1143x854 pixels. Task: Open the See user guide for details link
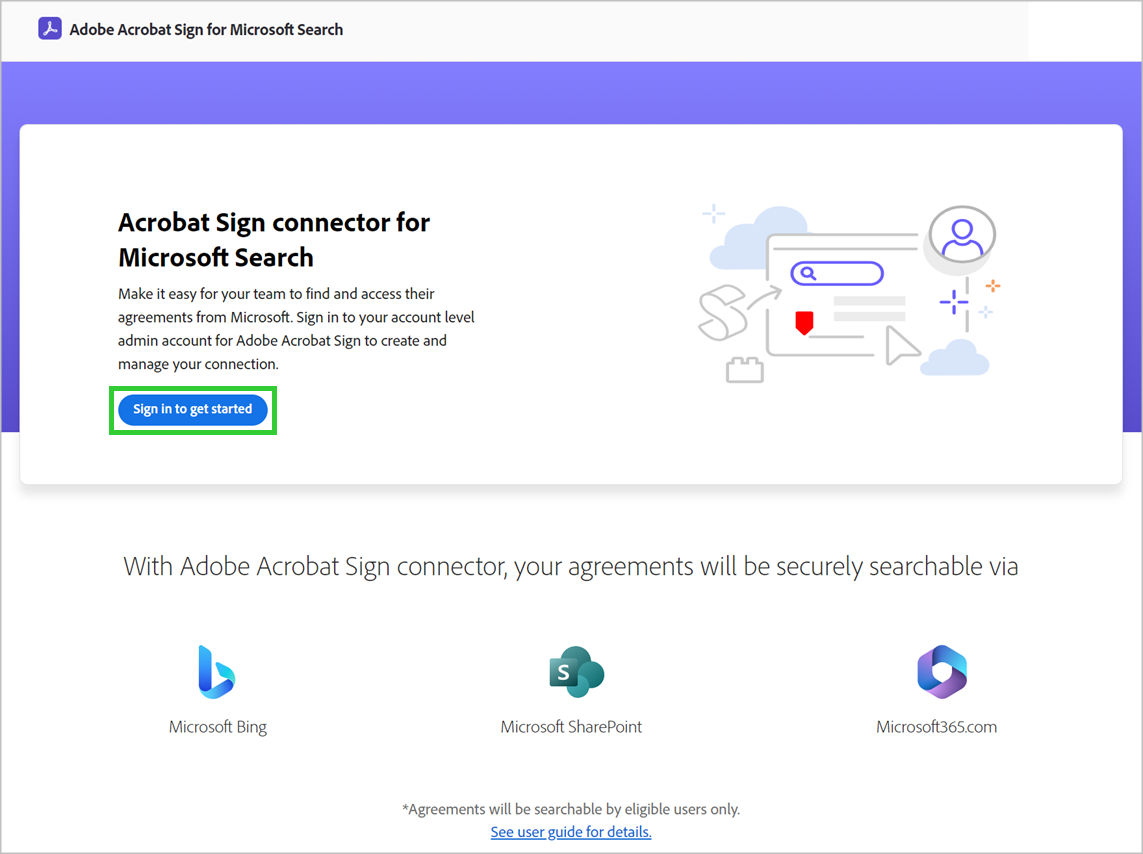(571, 831)
